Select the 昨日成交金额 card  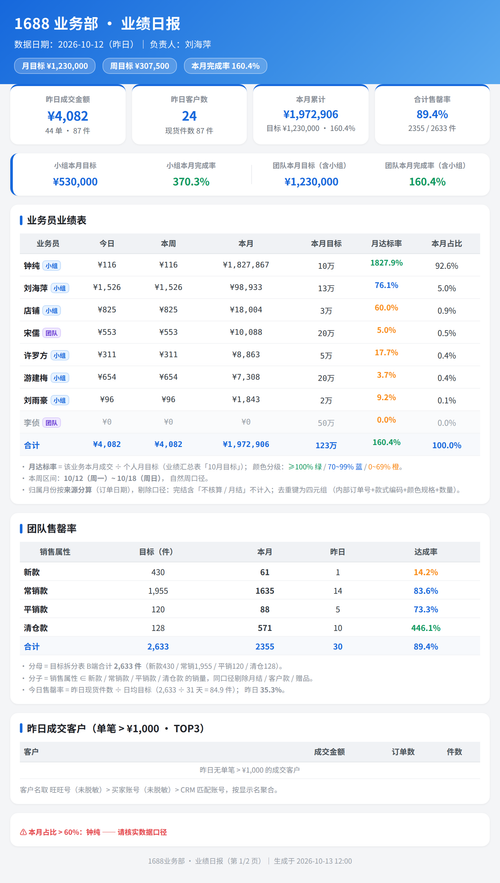click(x=68, y=114)
